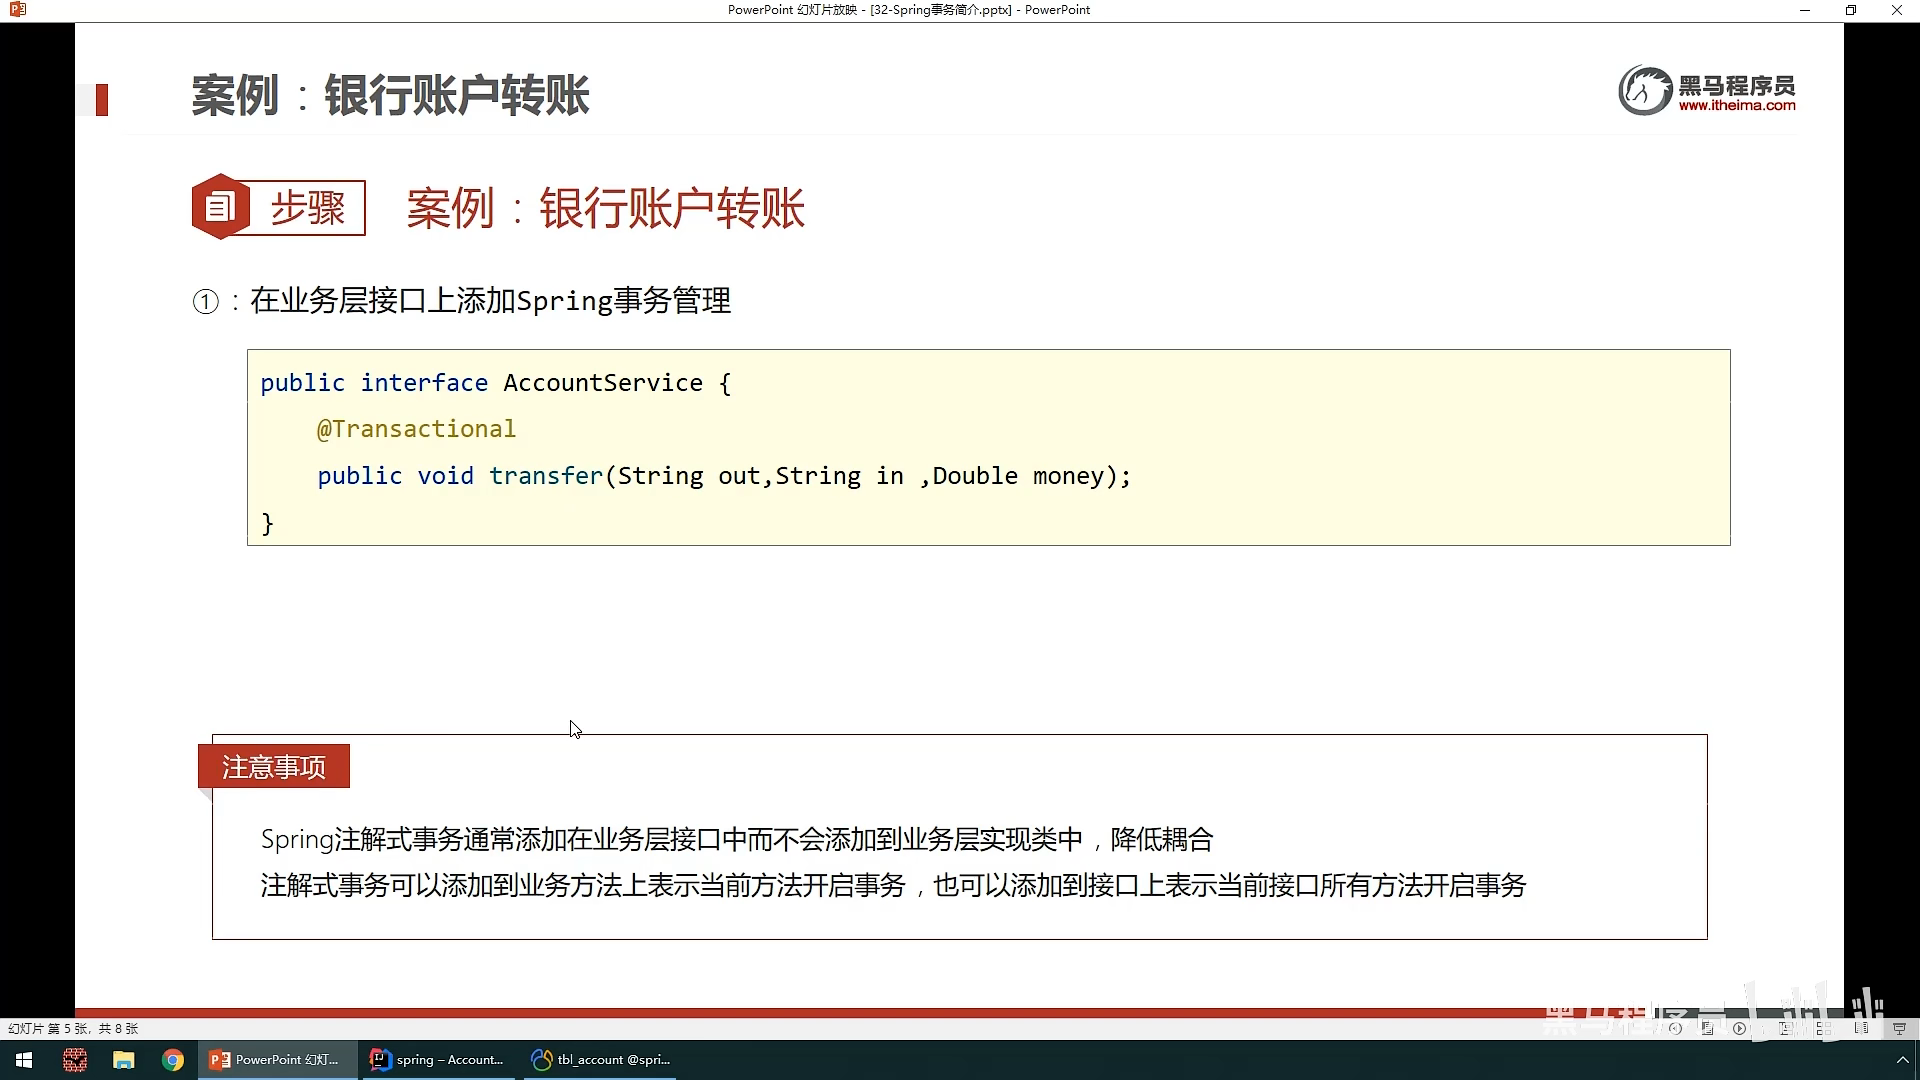
Task: Click the slide 5 of 8 counter
Action: point(73,1028)
